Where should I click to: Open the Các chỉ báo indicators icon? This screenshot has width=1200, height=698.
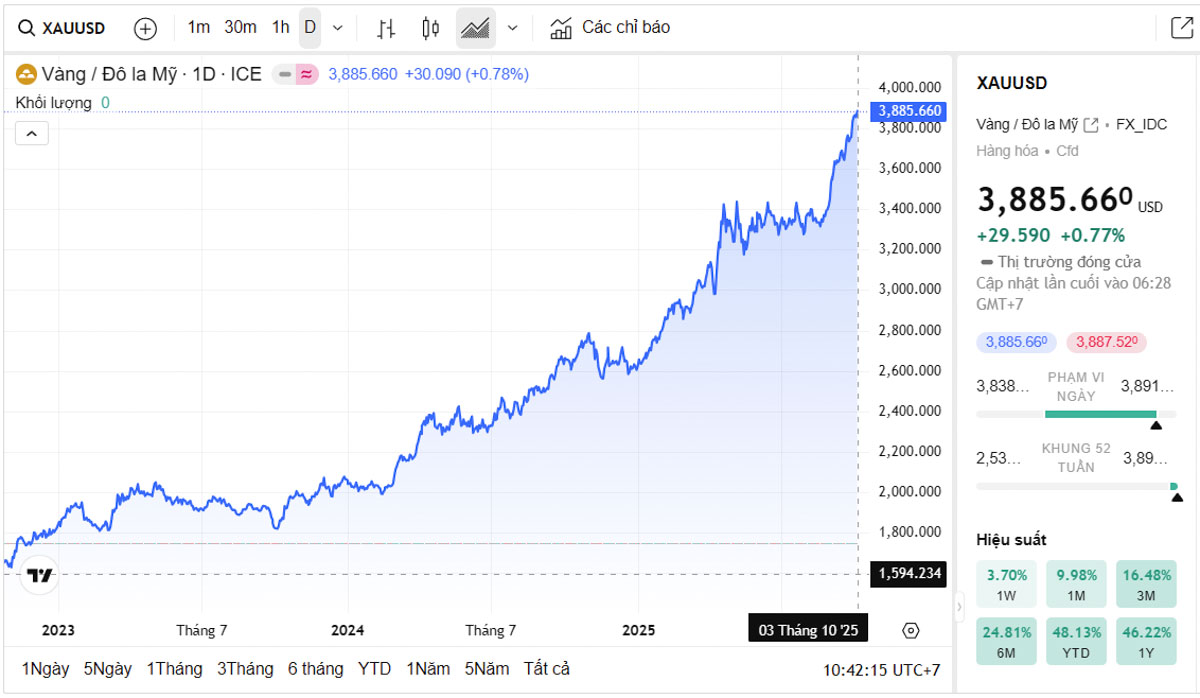tap(562, 28)
